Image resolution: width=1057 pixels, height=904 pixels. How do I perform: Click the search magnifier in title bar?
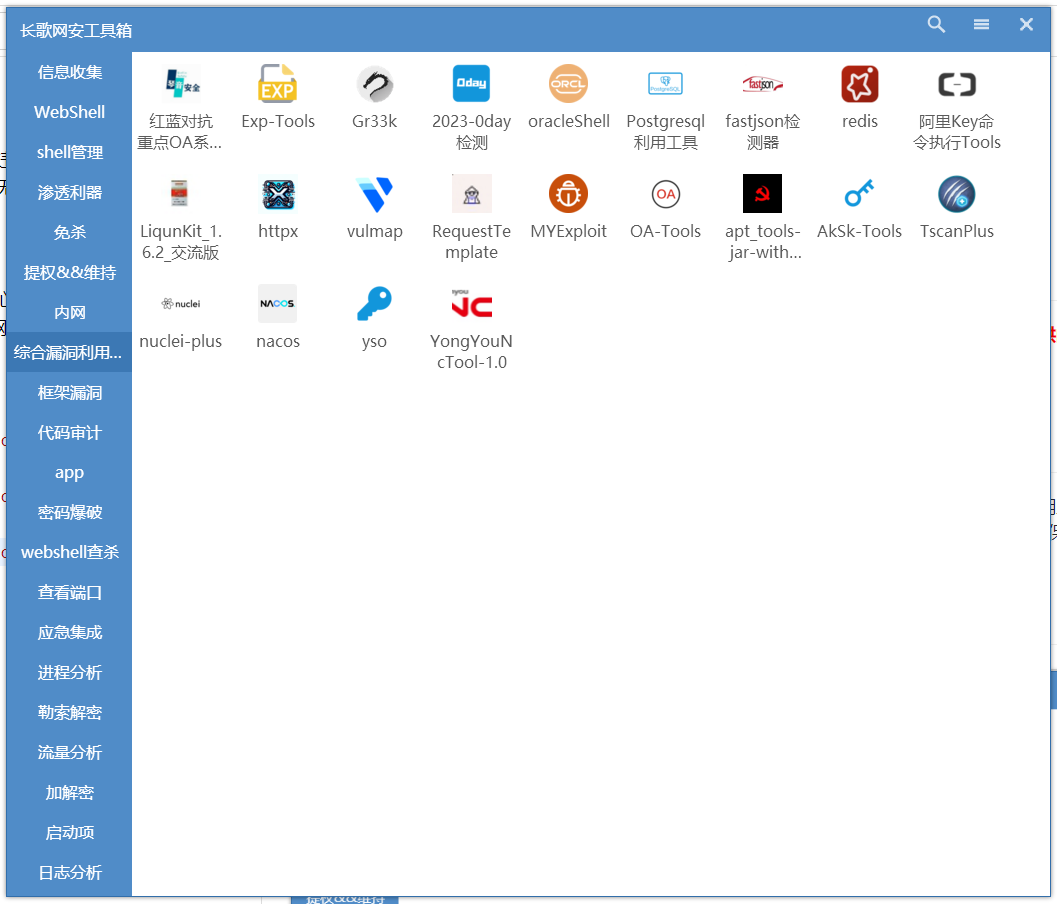pos(936,24)
